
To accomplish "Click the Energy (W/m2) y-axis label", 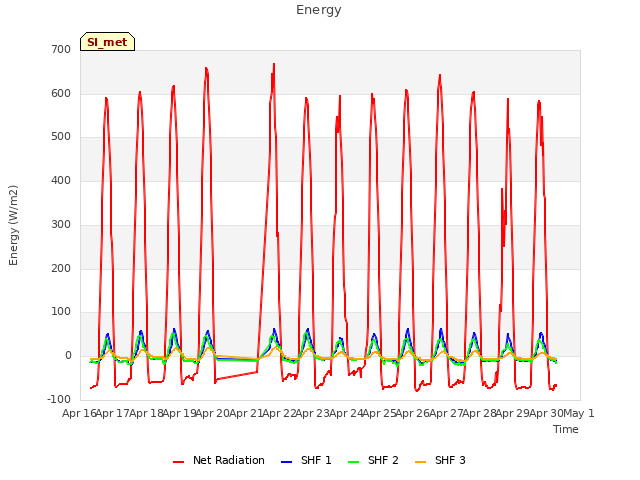I will pos(13,225).
